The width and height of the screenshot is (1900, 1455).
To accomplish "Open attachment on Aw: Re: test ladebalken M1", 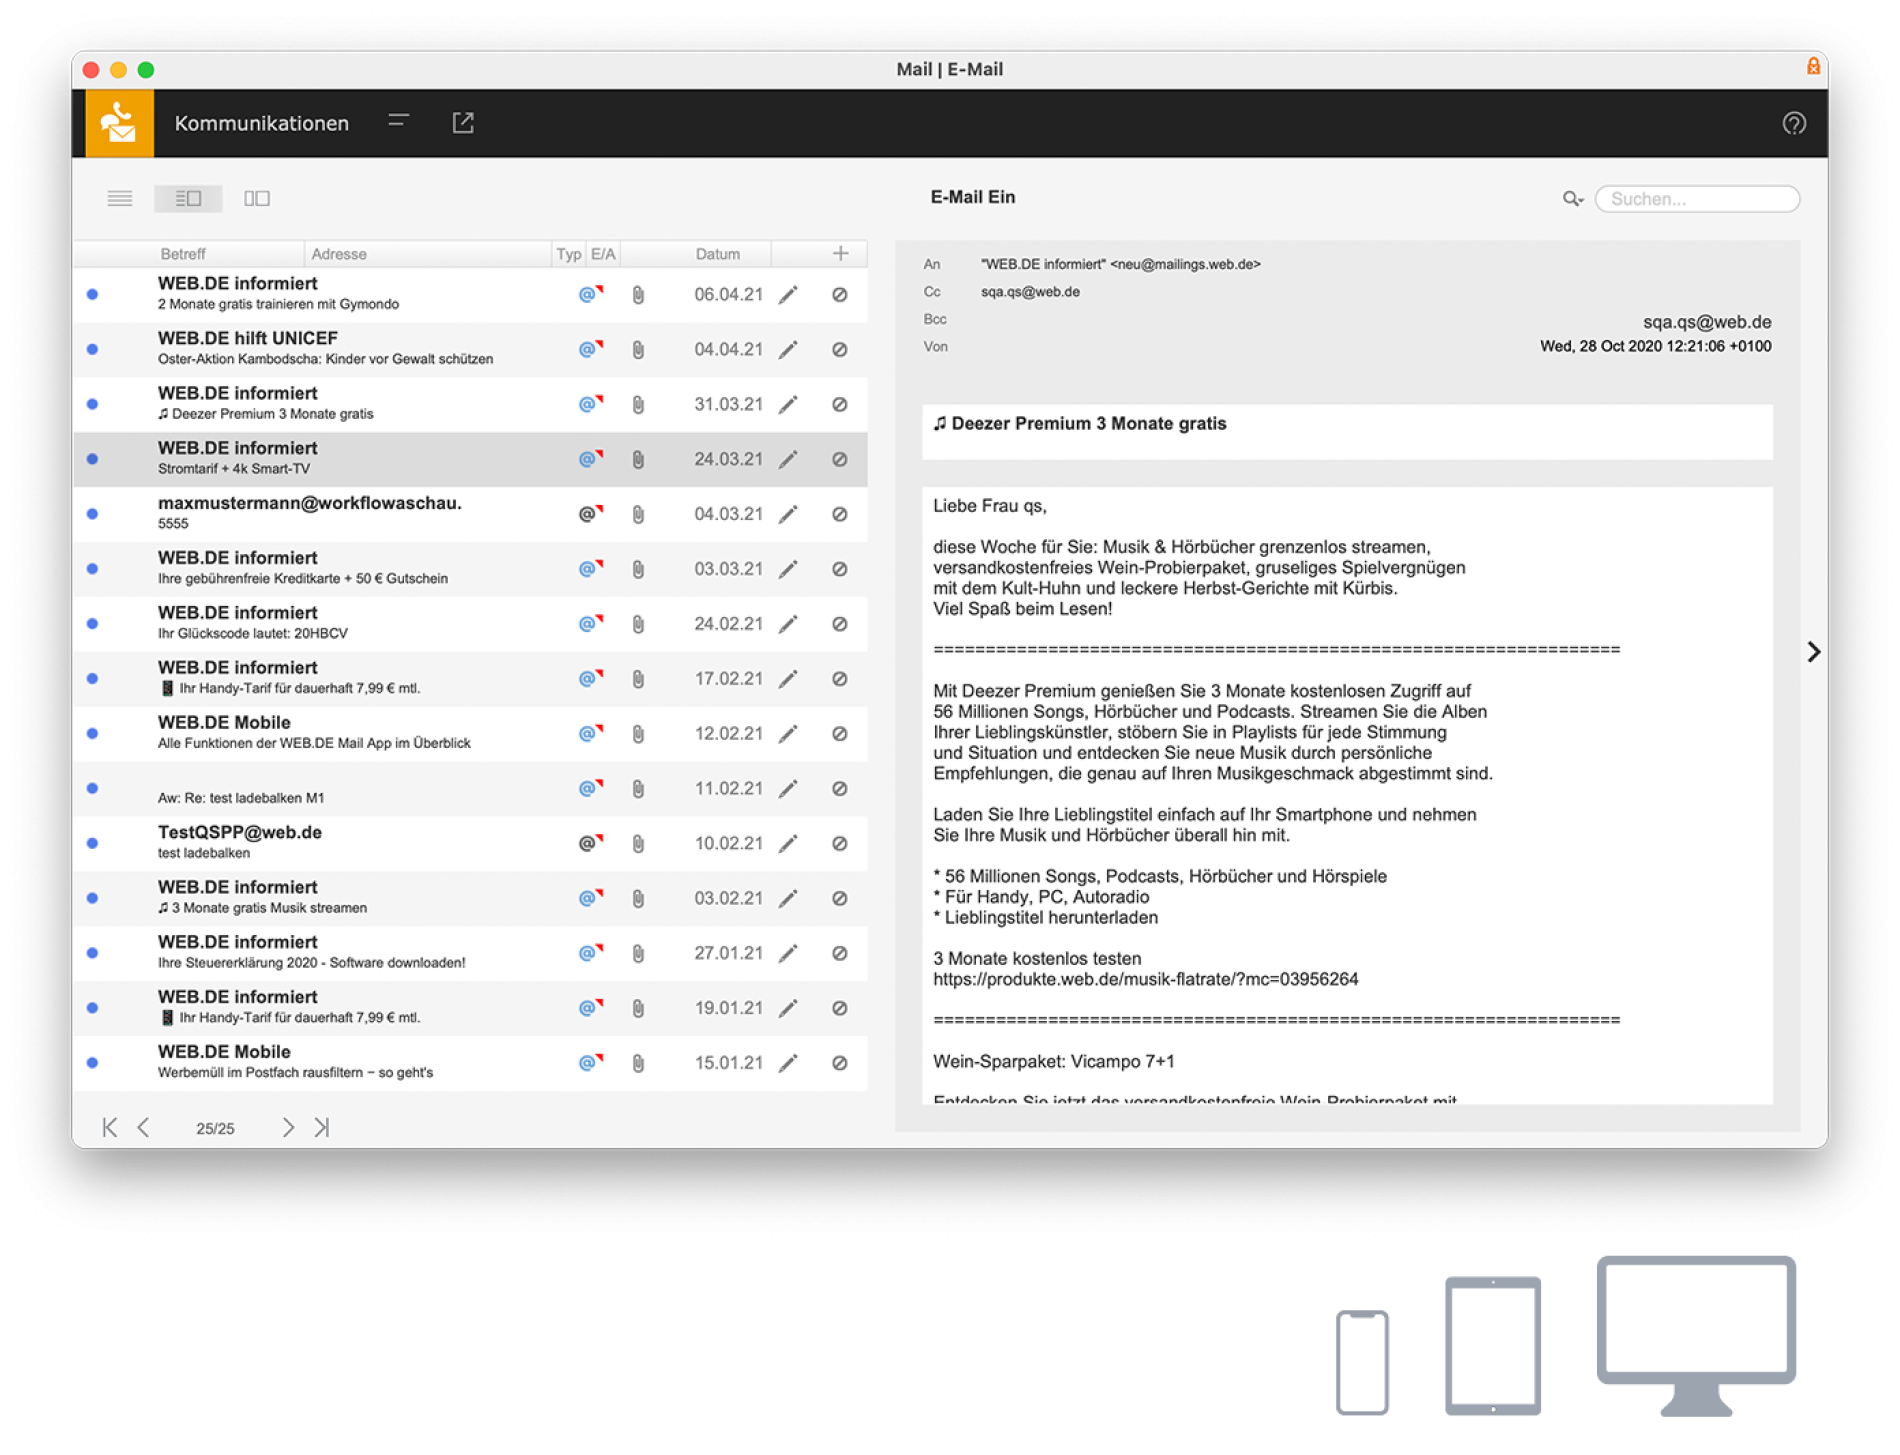I will (638, 790).
